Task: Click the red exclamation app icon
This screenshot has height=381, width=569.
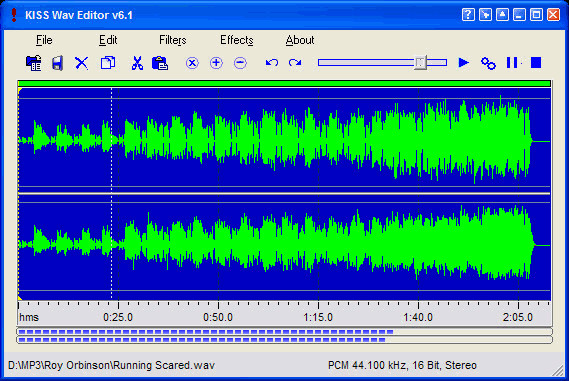Action: [14, 15]
